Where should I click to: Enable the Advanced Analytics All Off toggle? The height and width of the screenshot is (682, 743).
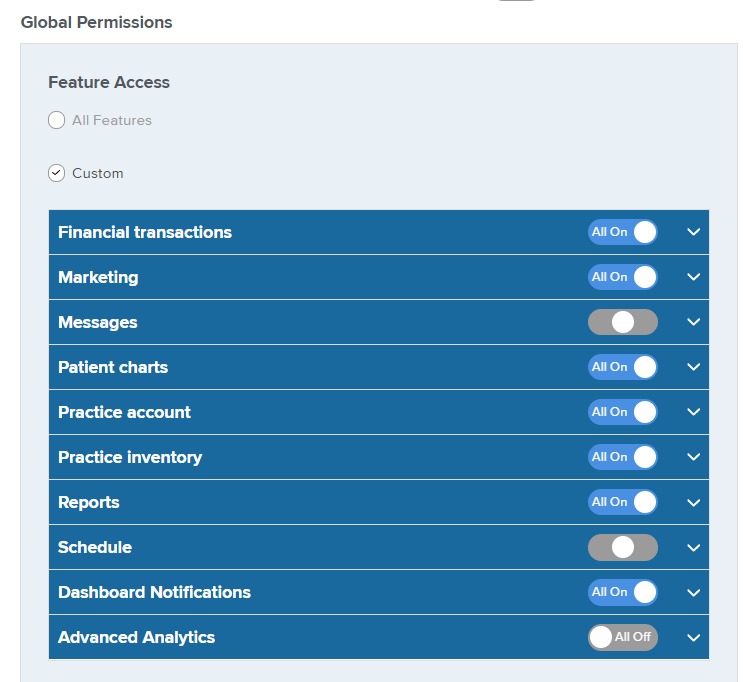point(623,637)
